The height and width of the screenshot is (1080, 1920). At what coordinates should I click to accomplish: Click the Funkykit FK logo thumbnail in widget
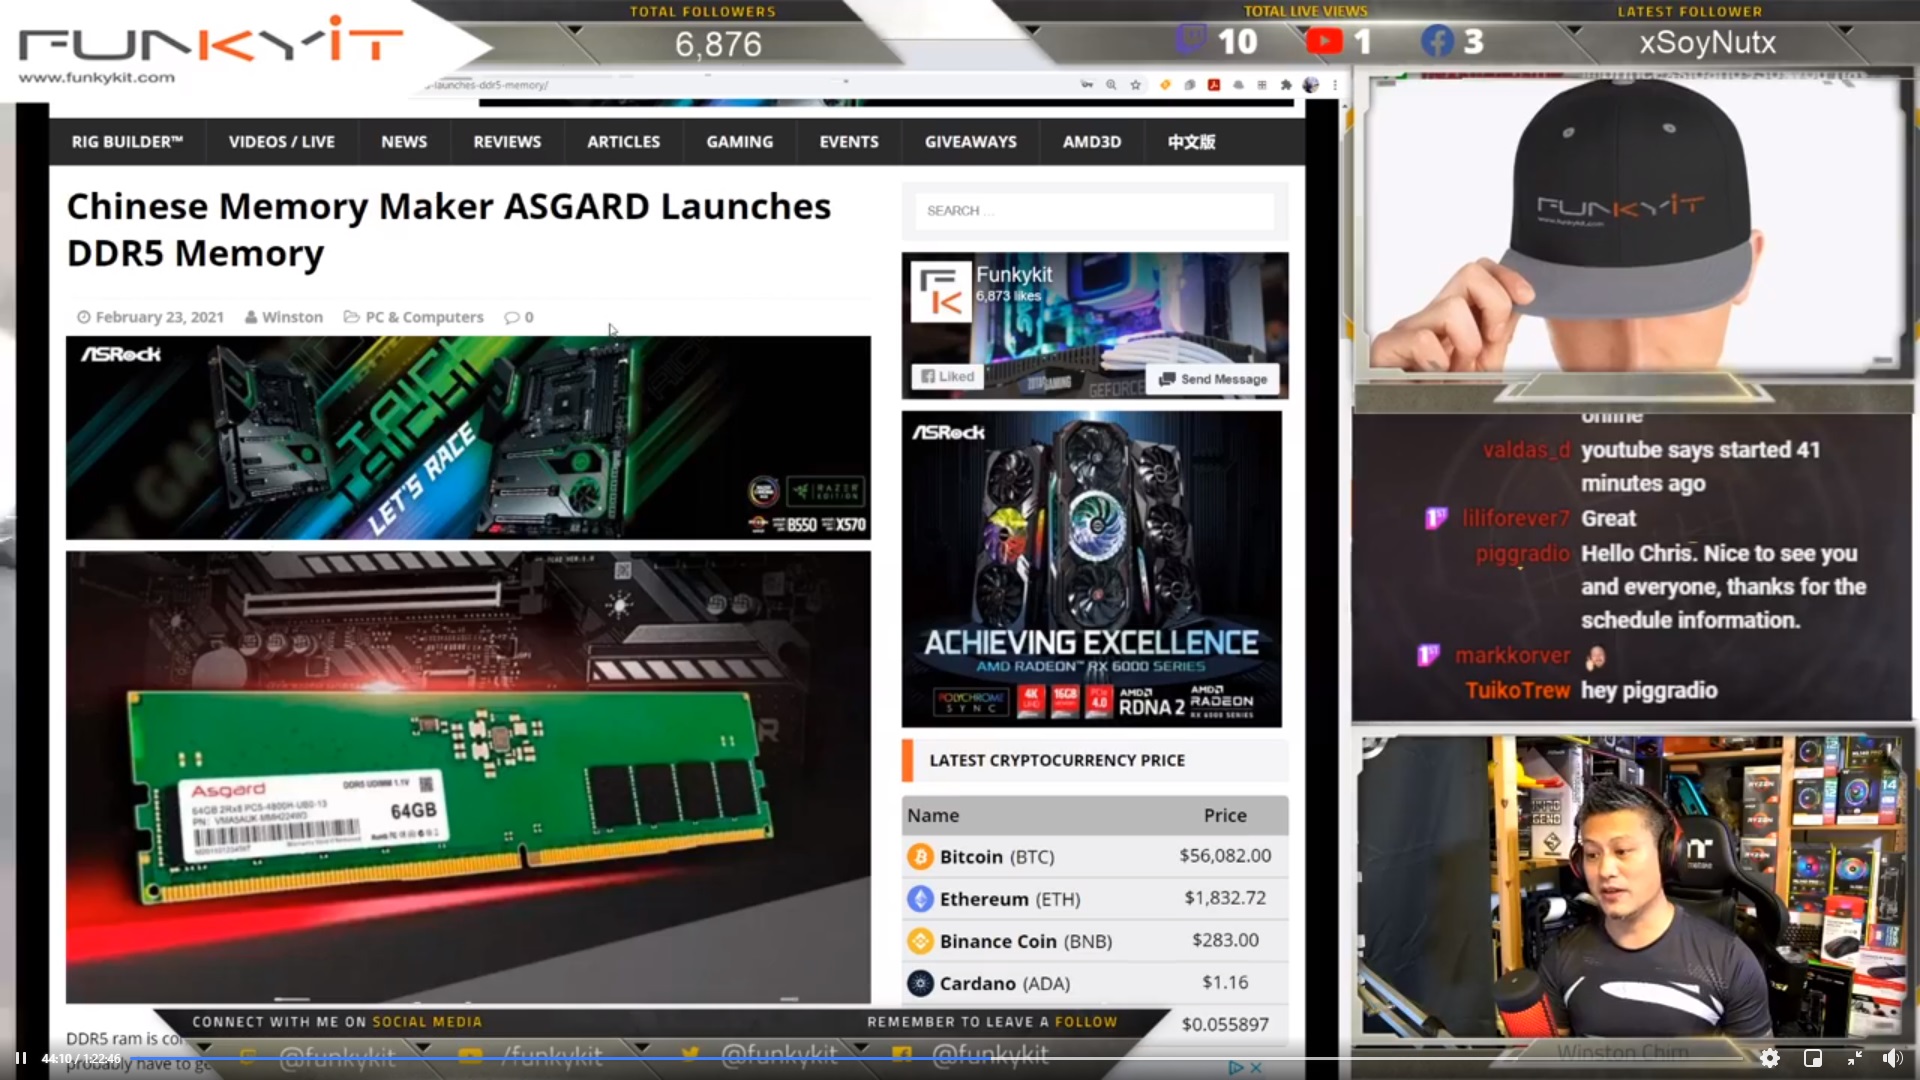tap(941, 292)
